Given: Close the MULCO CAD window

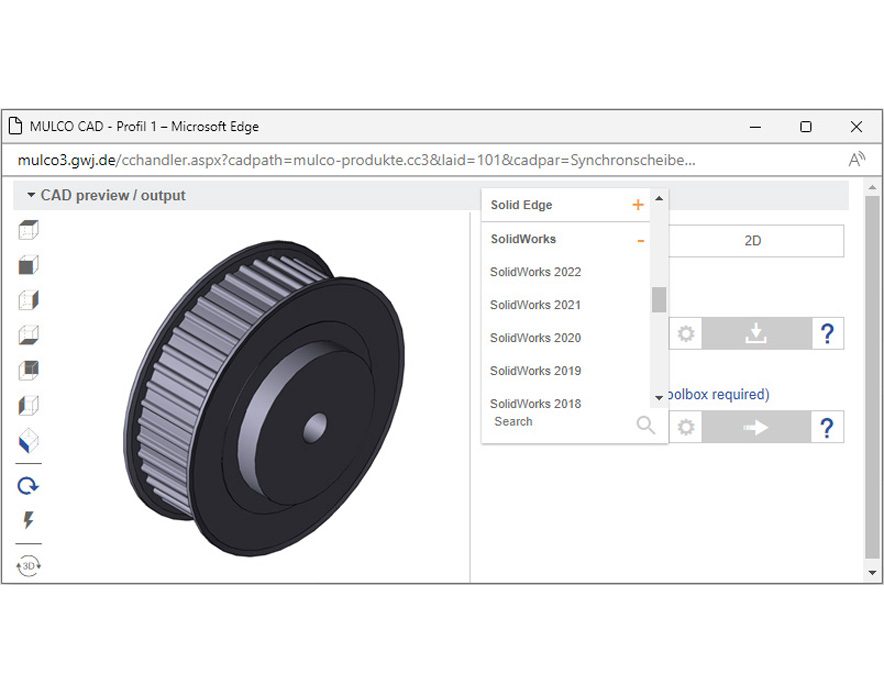Looking at the screenshot, I should tap(856, 127).
